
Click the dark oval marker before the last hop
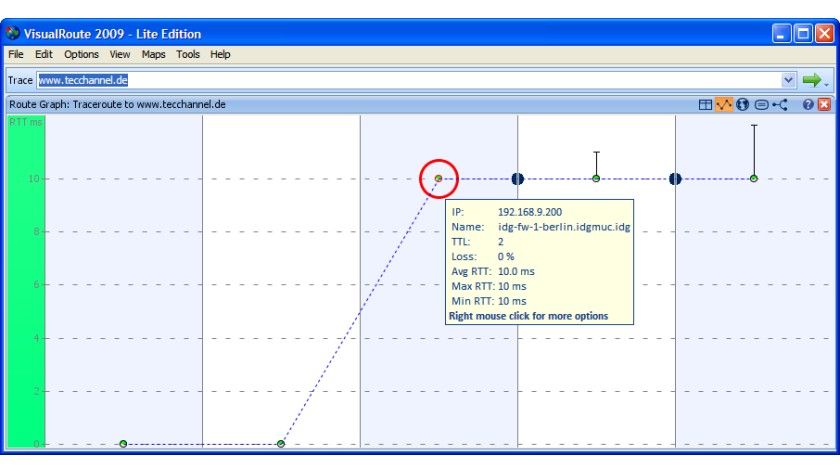point(675,179)
